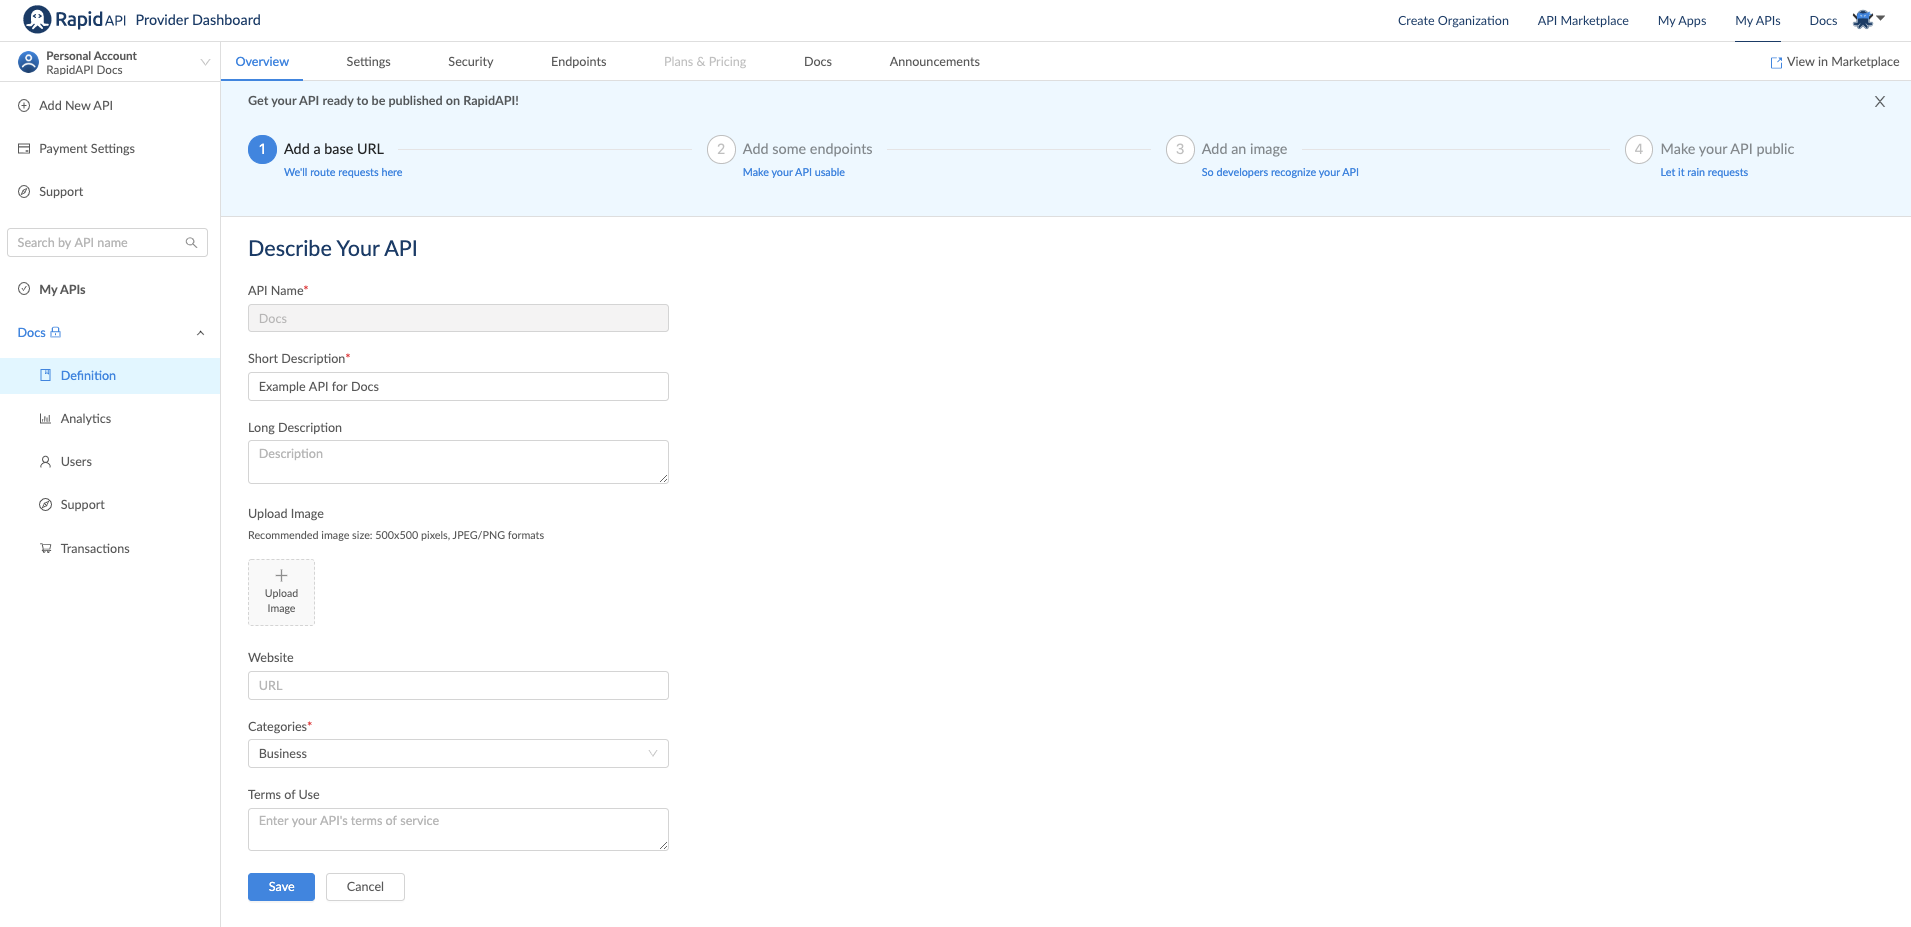
Task: Open the user avatar menu
Action: coord(1868,19)
